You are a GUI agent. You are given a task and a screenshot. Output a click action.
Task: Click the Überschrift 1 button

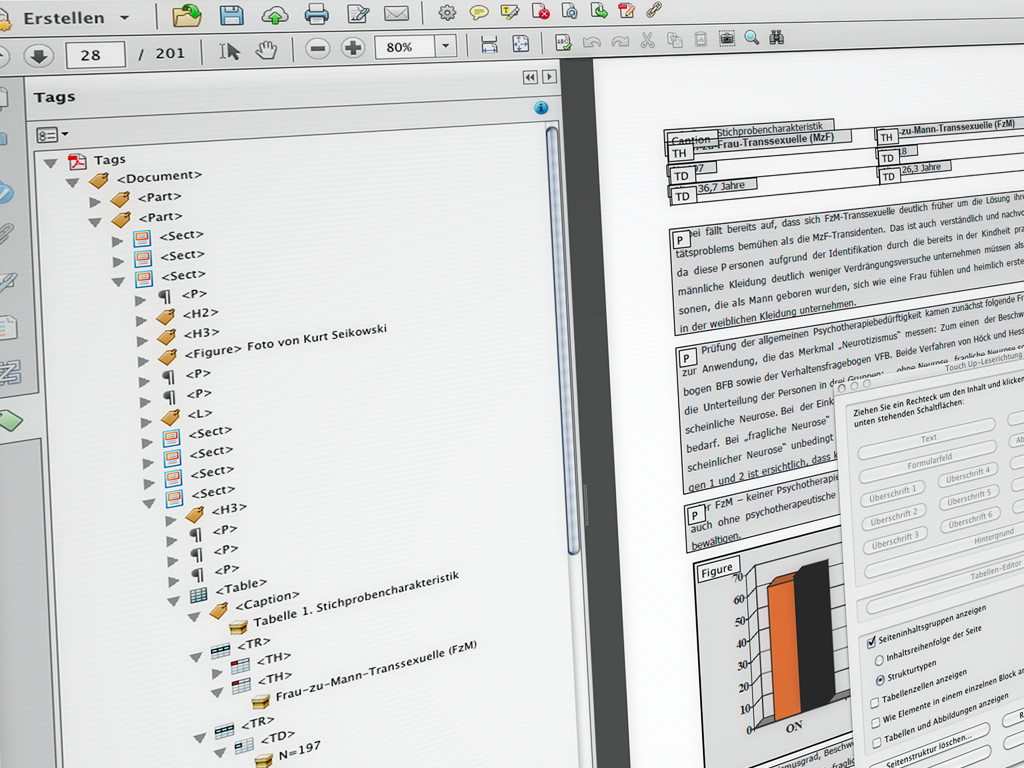(x=892, y=494)
